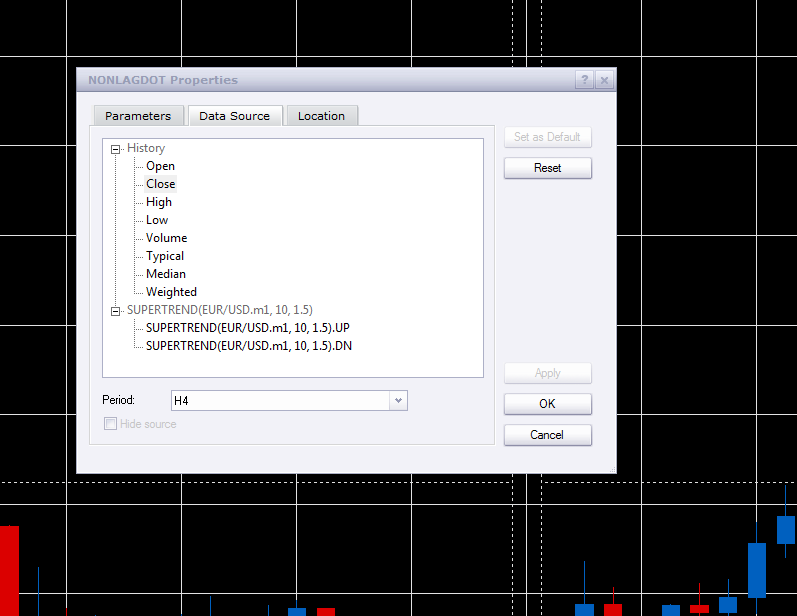Choose Weighted price source
This screenshot has height=616, width=797.
click(171, 292)
